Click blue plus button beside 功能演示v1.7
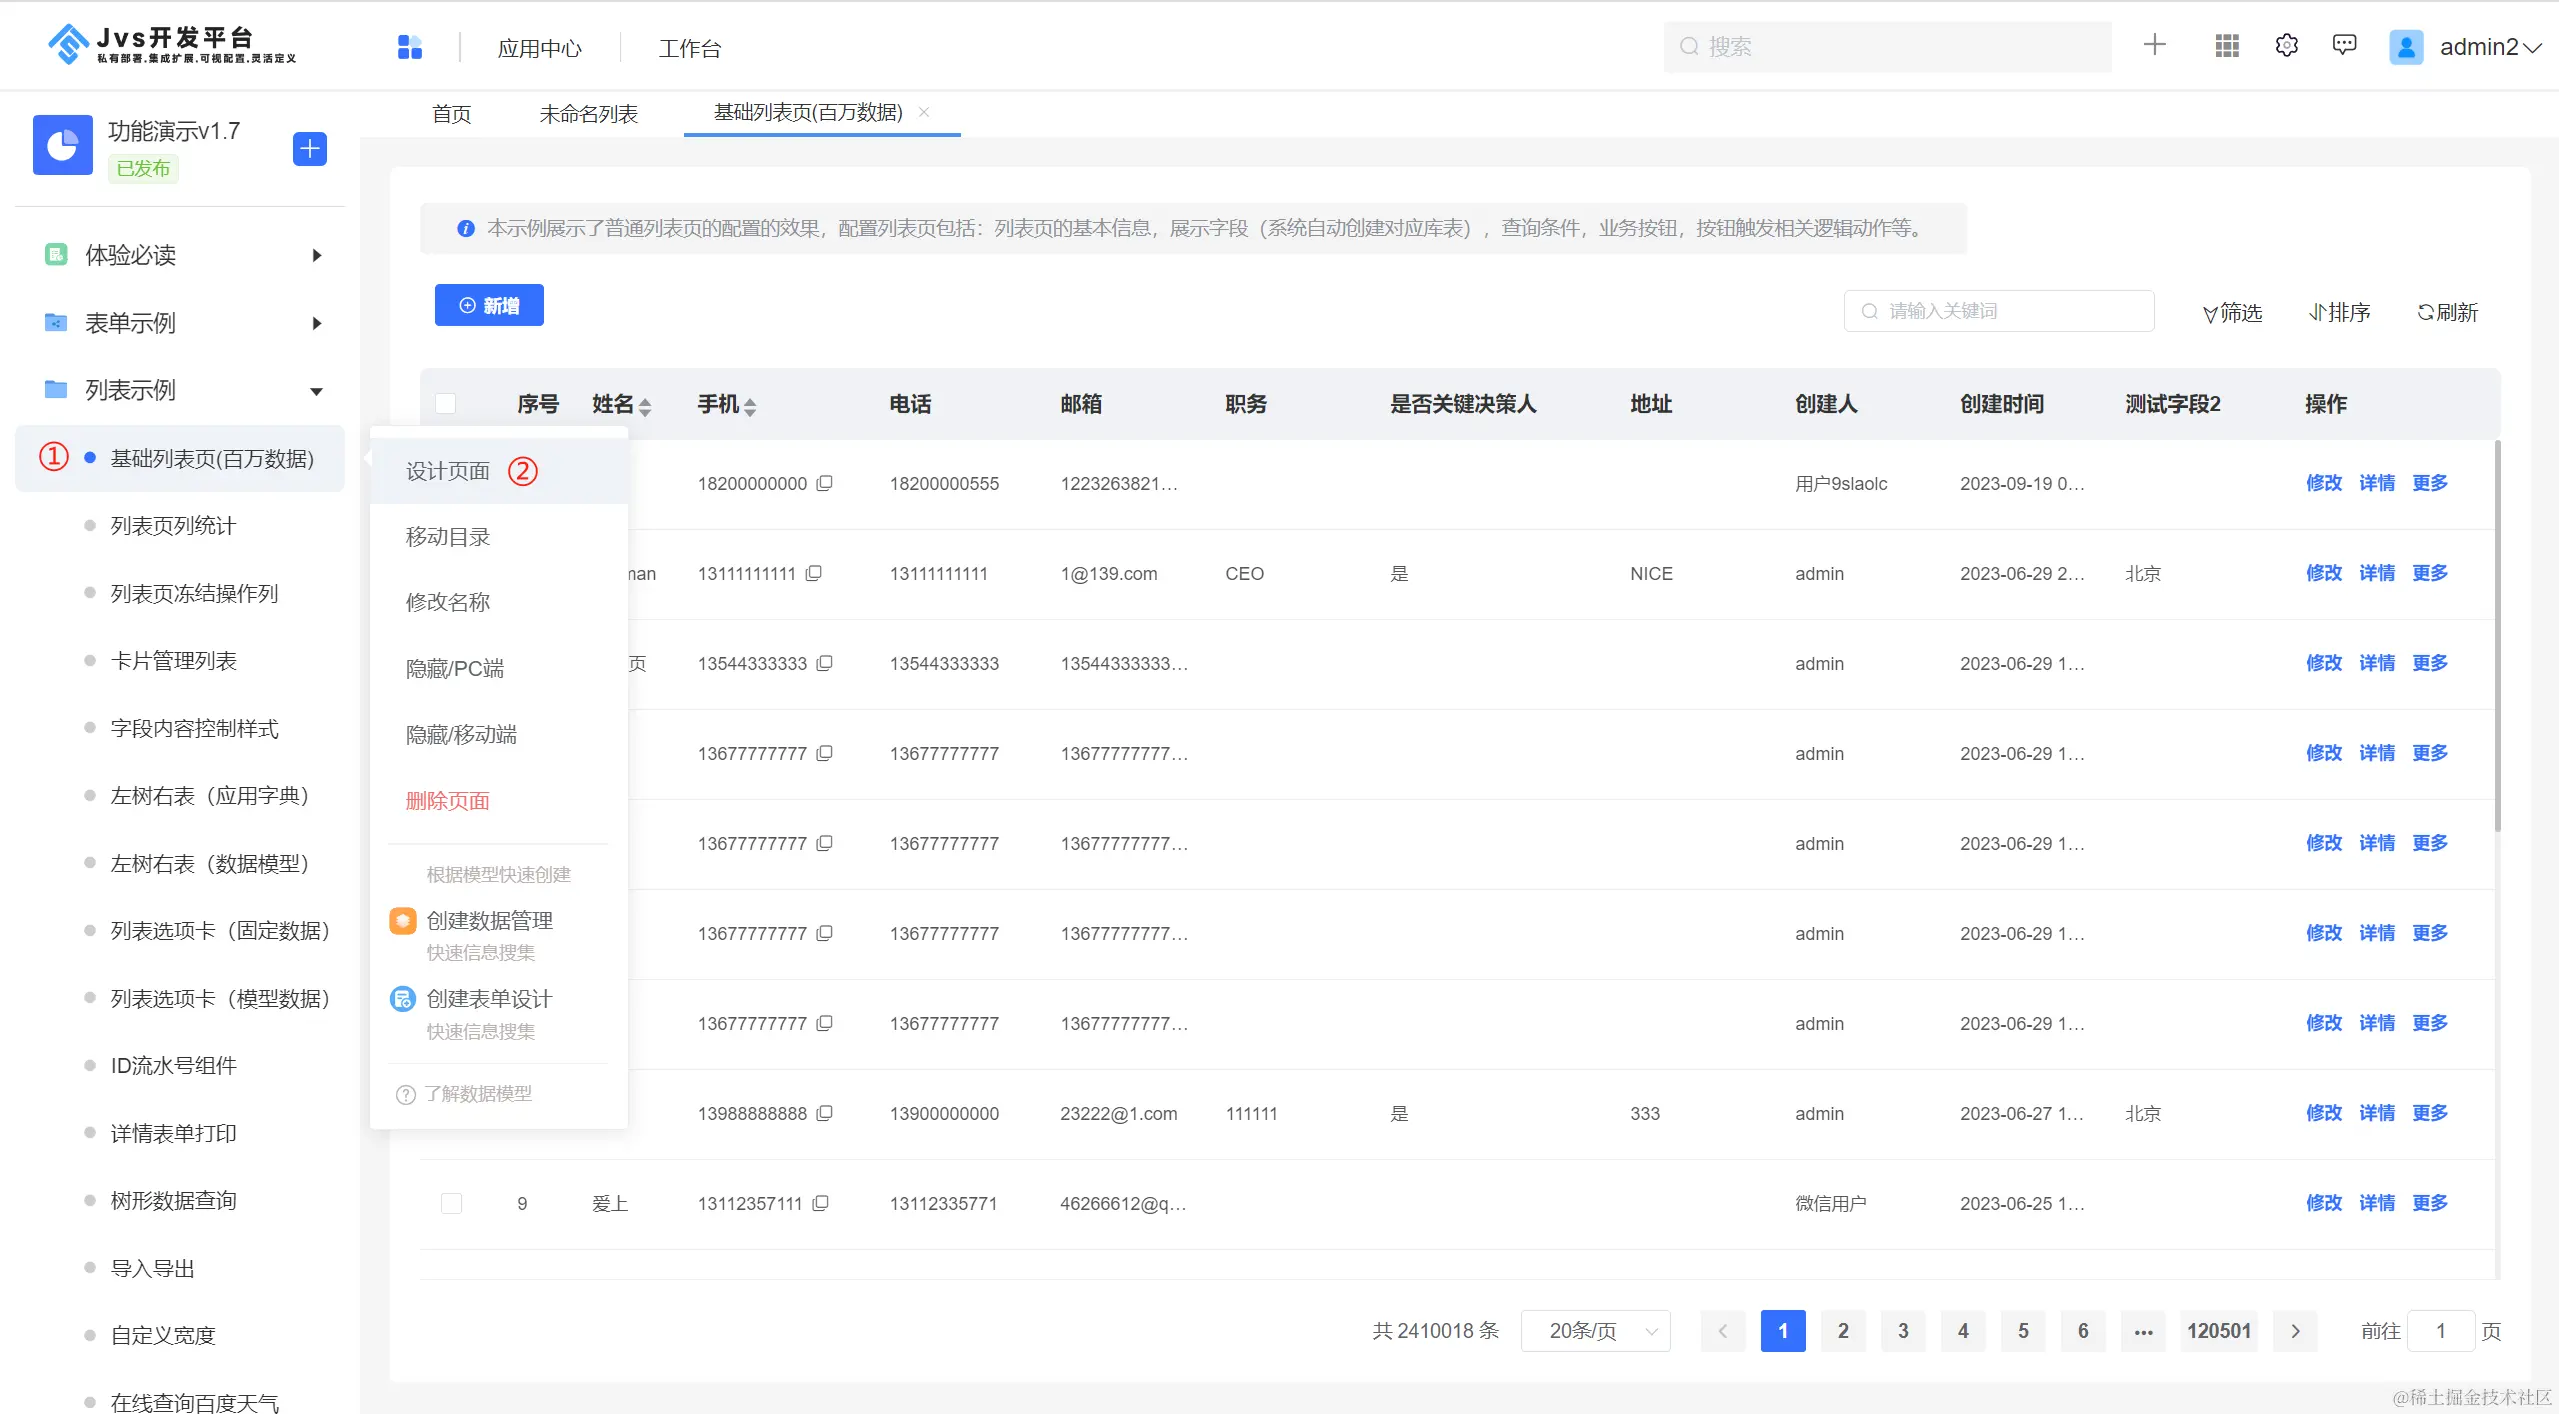This screenshot has width=2559, height=1414. (310, 149)
